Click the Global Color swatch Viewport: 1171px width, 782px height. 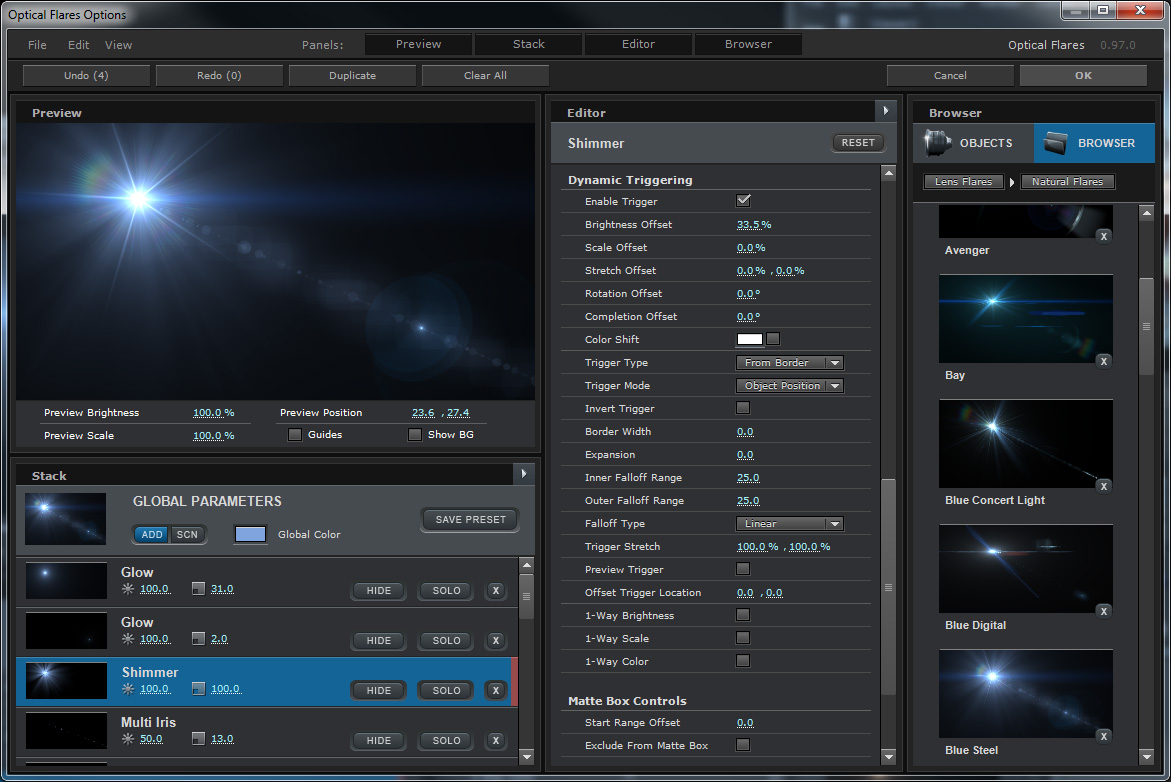[x=250, y=534]
